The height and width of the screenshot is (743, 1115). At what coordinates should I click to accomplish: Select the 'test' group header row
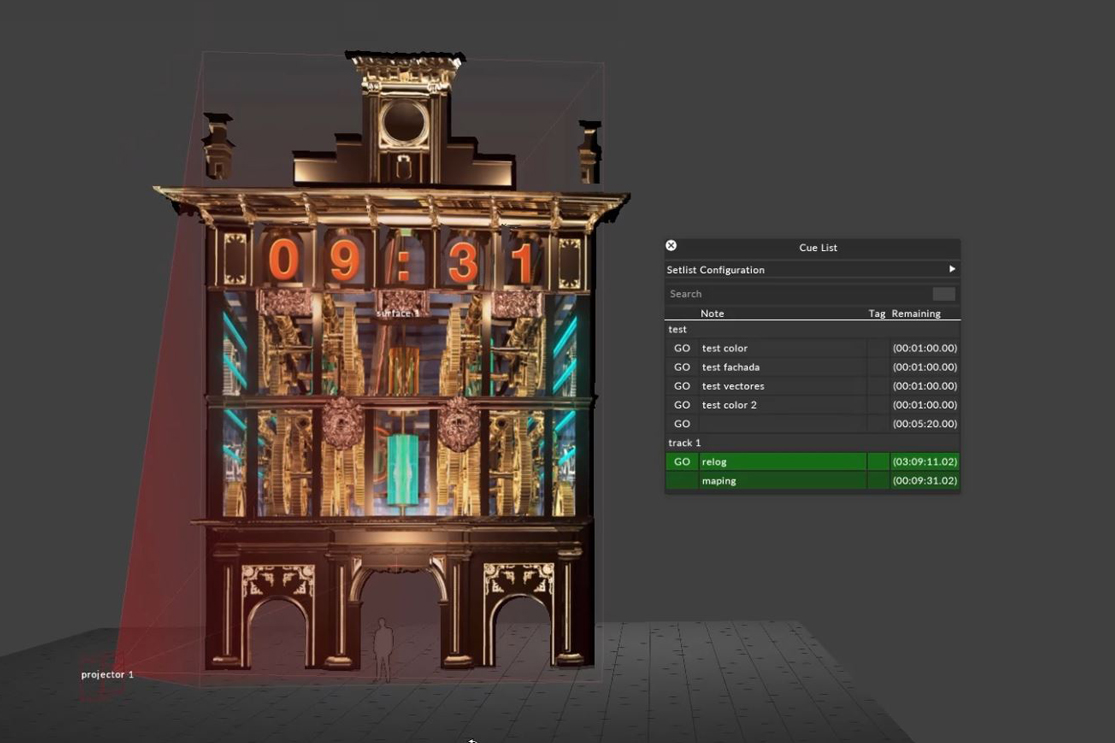point(812,329)
